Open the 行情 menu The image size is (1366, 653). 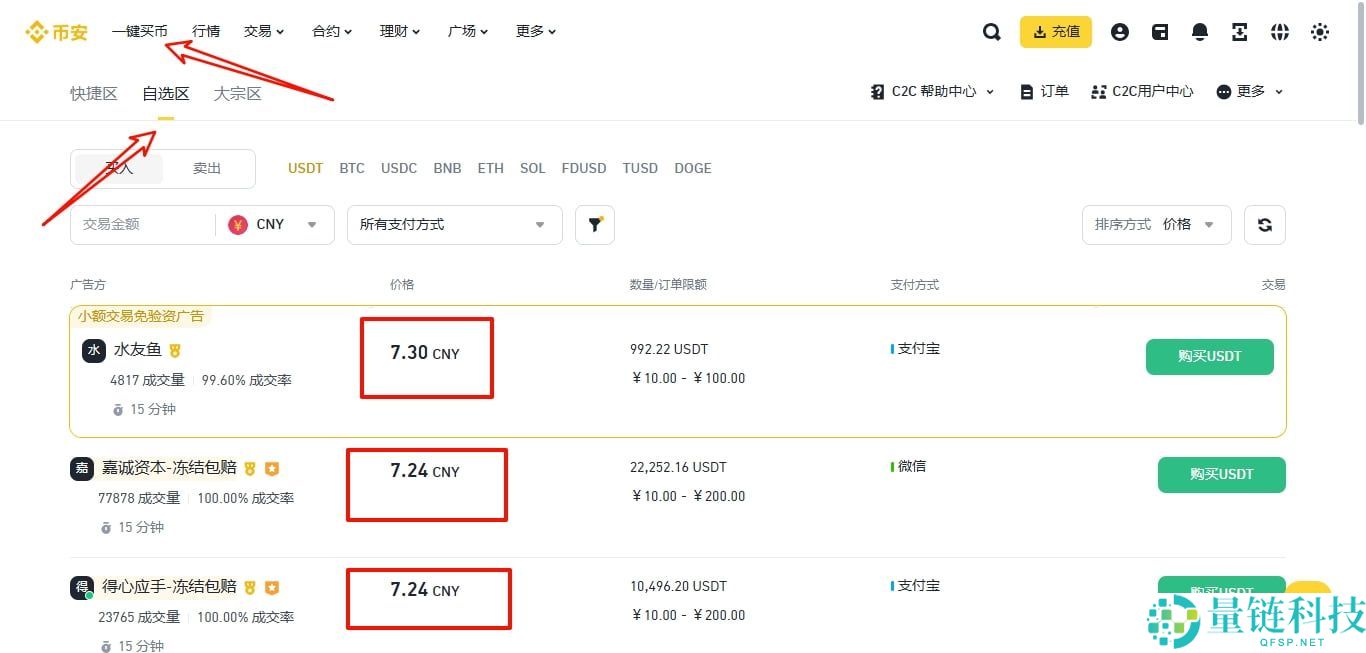[x=206, y=31]
